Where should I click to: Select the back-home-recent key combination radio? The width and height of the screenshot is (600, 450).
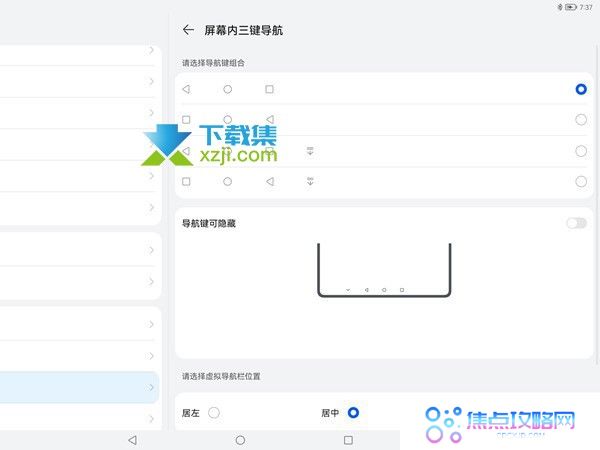coord(581,89)
